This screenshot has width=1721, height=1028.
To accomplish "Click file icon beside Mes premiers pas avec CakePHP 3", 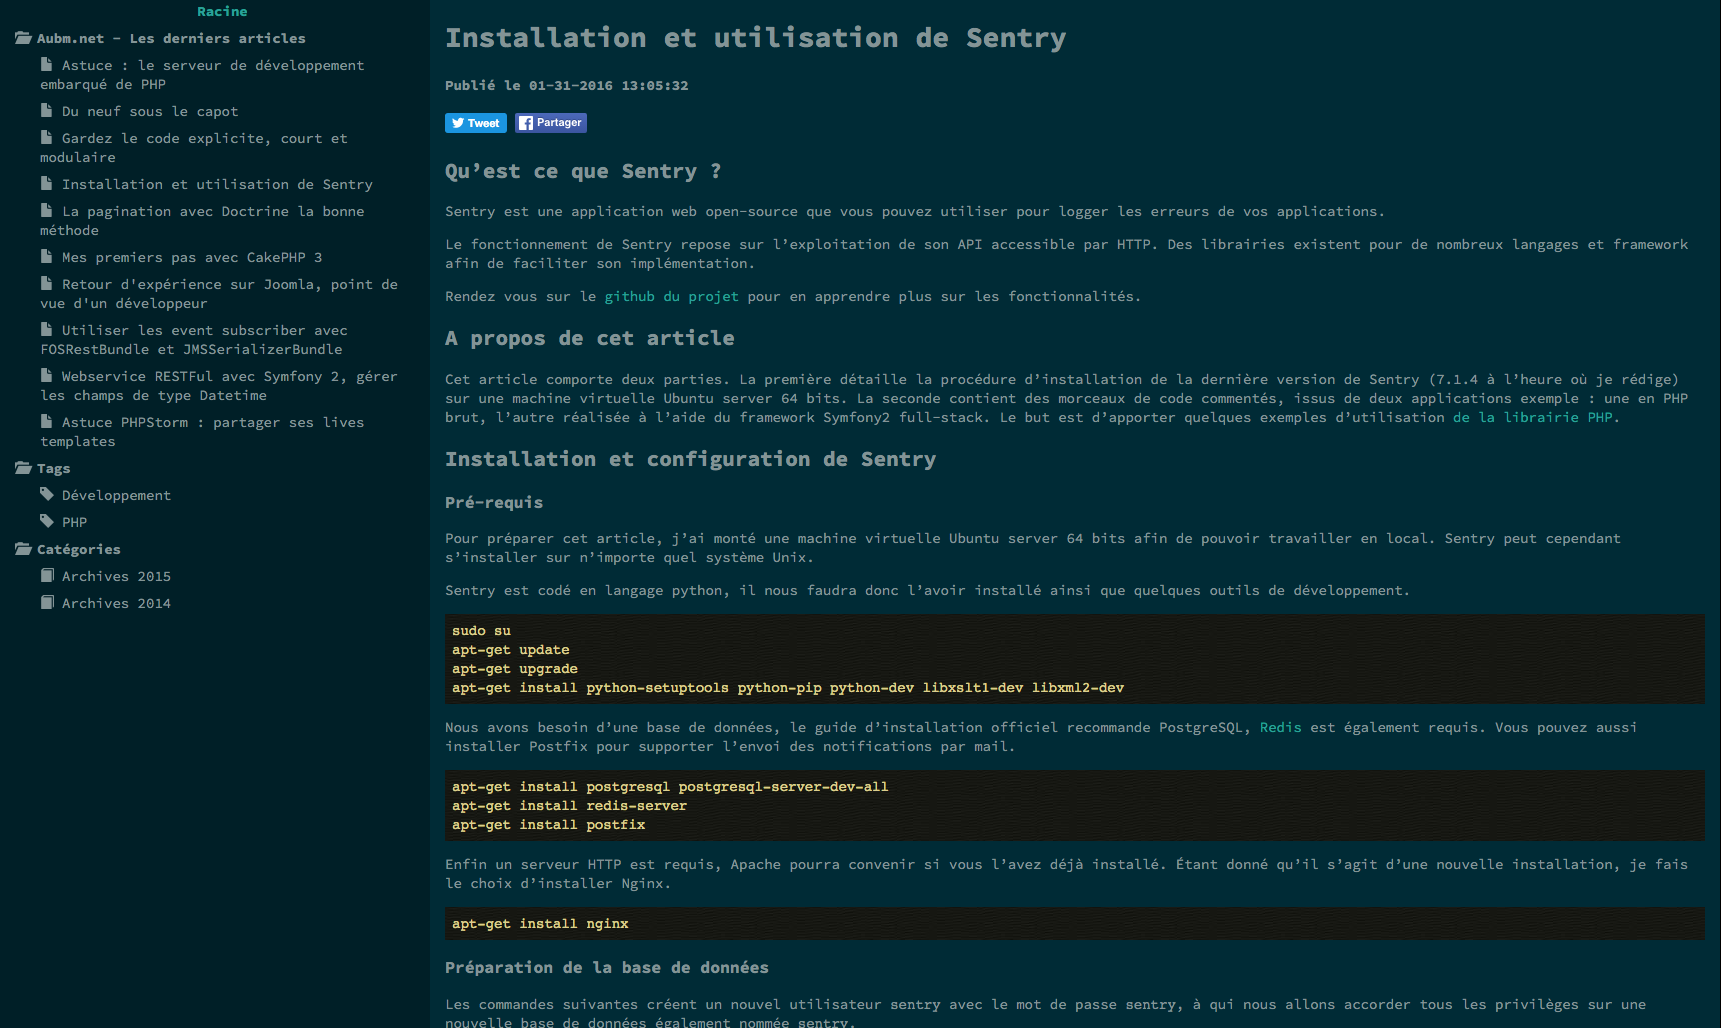I will coord(46,257).
